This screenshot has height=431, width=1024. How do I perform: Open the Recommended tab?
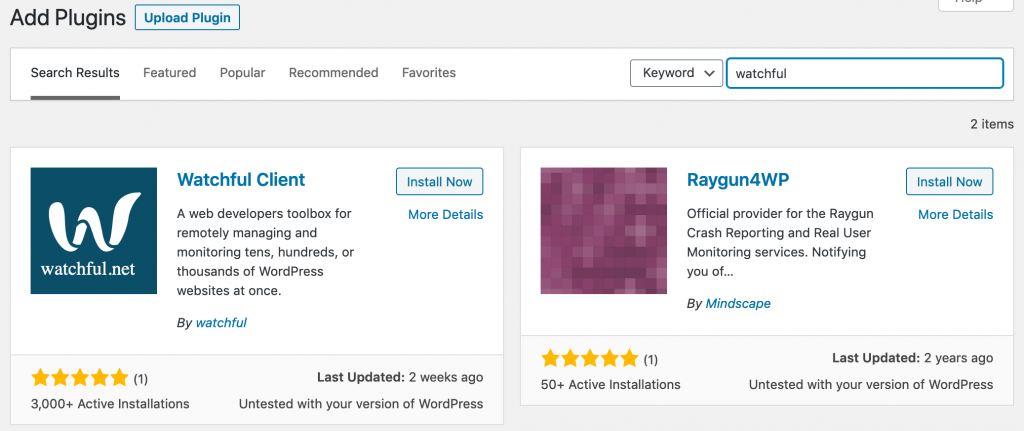pos(334,73)
